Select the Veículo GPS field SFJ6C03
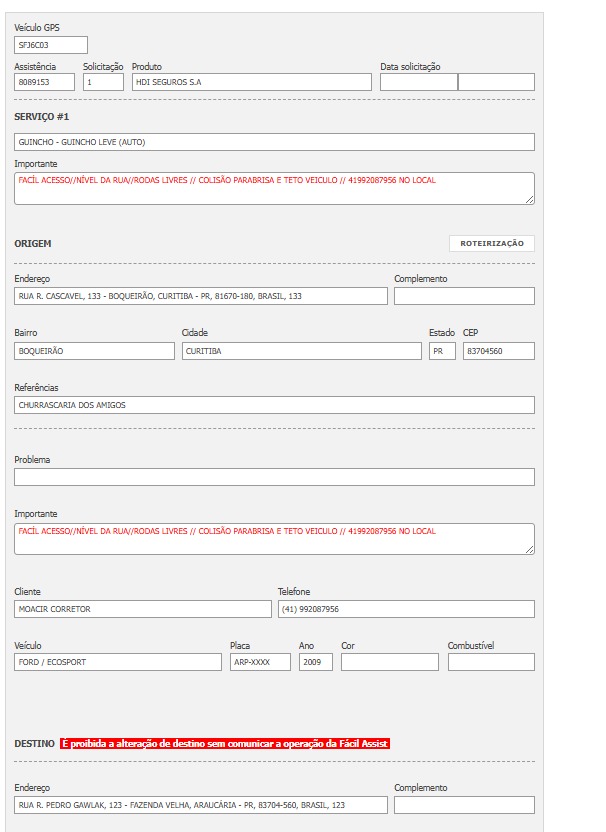This screenshot has width=606, height=832. (x=51, y=45)
